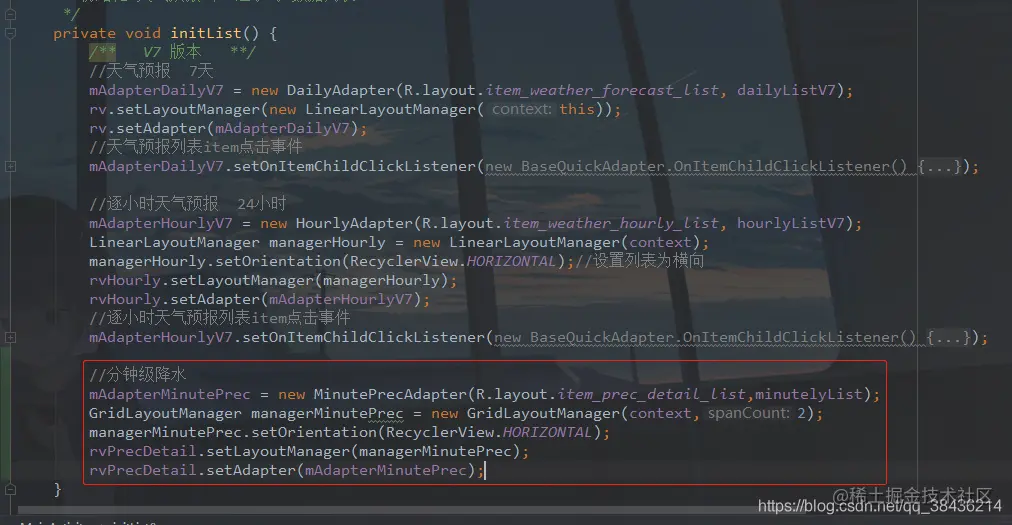Click fold end marker beside closing brace
1012x525 pixels.
click(x=10, y=489)
